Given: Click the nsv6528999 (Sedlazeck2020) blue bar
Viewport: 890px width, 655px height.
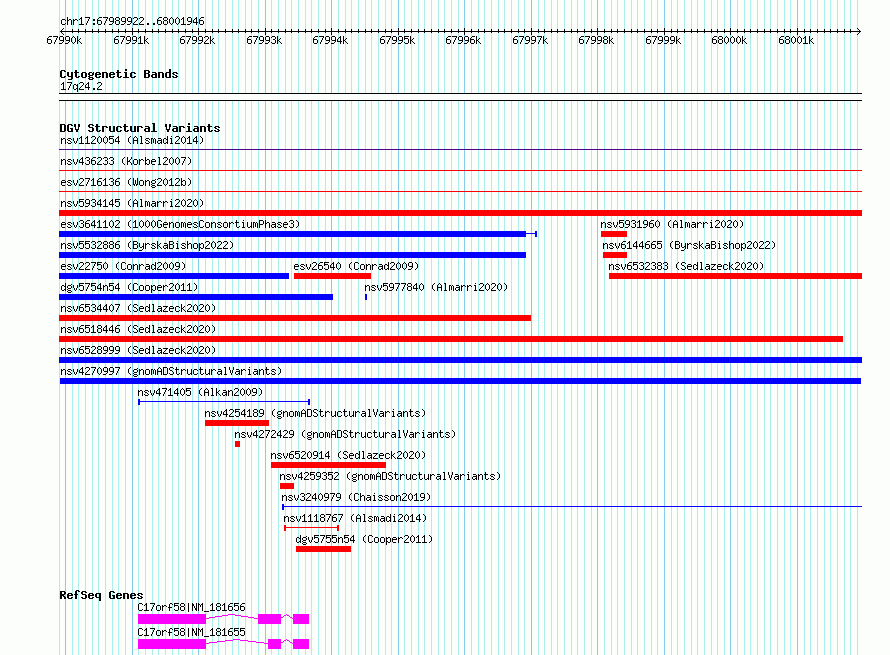Looking at the screenshot, I should coord(460,360).
